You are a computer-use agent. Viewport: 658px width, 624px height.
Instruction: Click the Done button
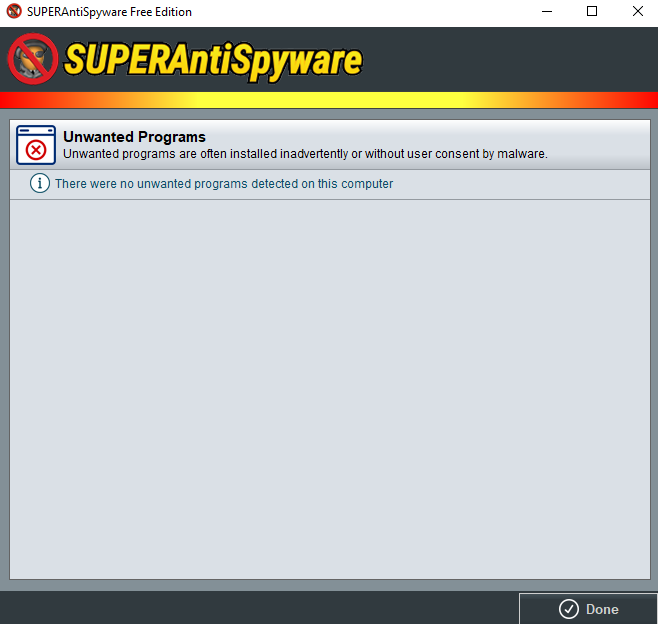[x=588, y=608]
